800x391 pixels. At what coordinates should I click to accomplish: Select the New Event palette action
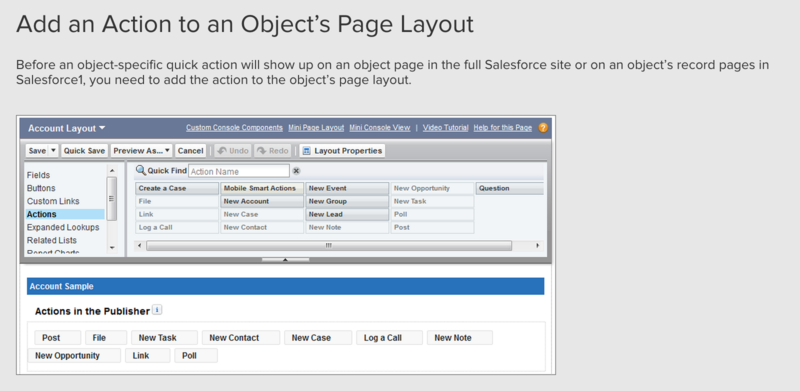[347, 188]
